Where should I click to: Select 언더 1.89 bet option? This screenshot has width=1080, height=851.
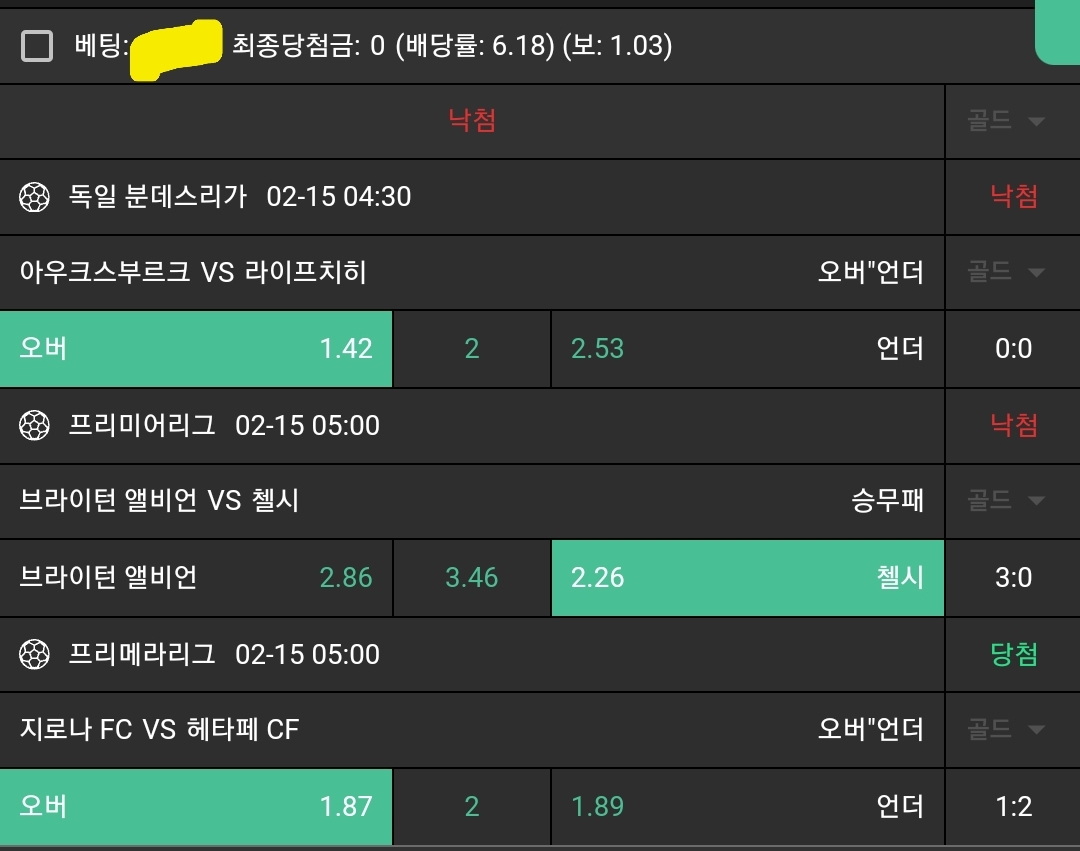tap(747, 807)
